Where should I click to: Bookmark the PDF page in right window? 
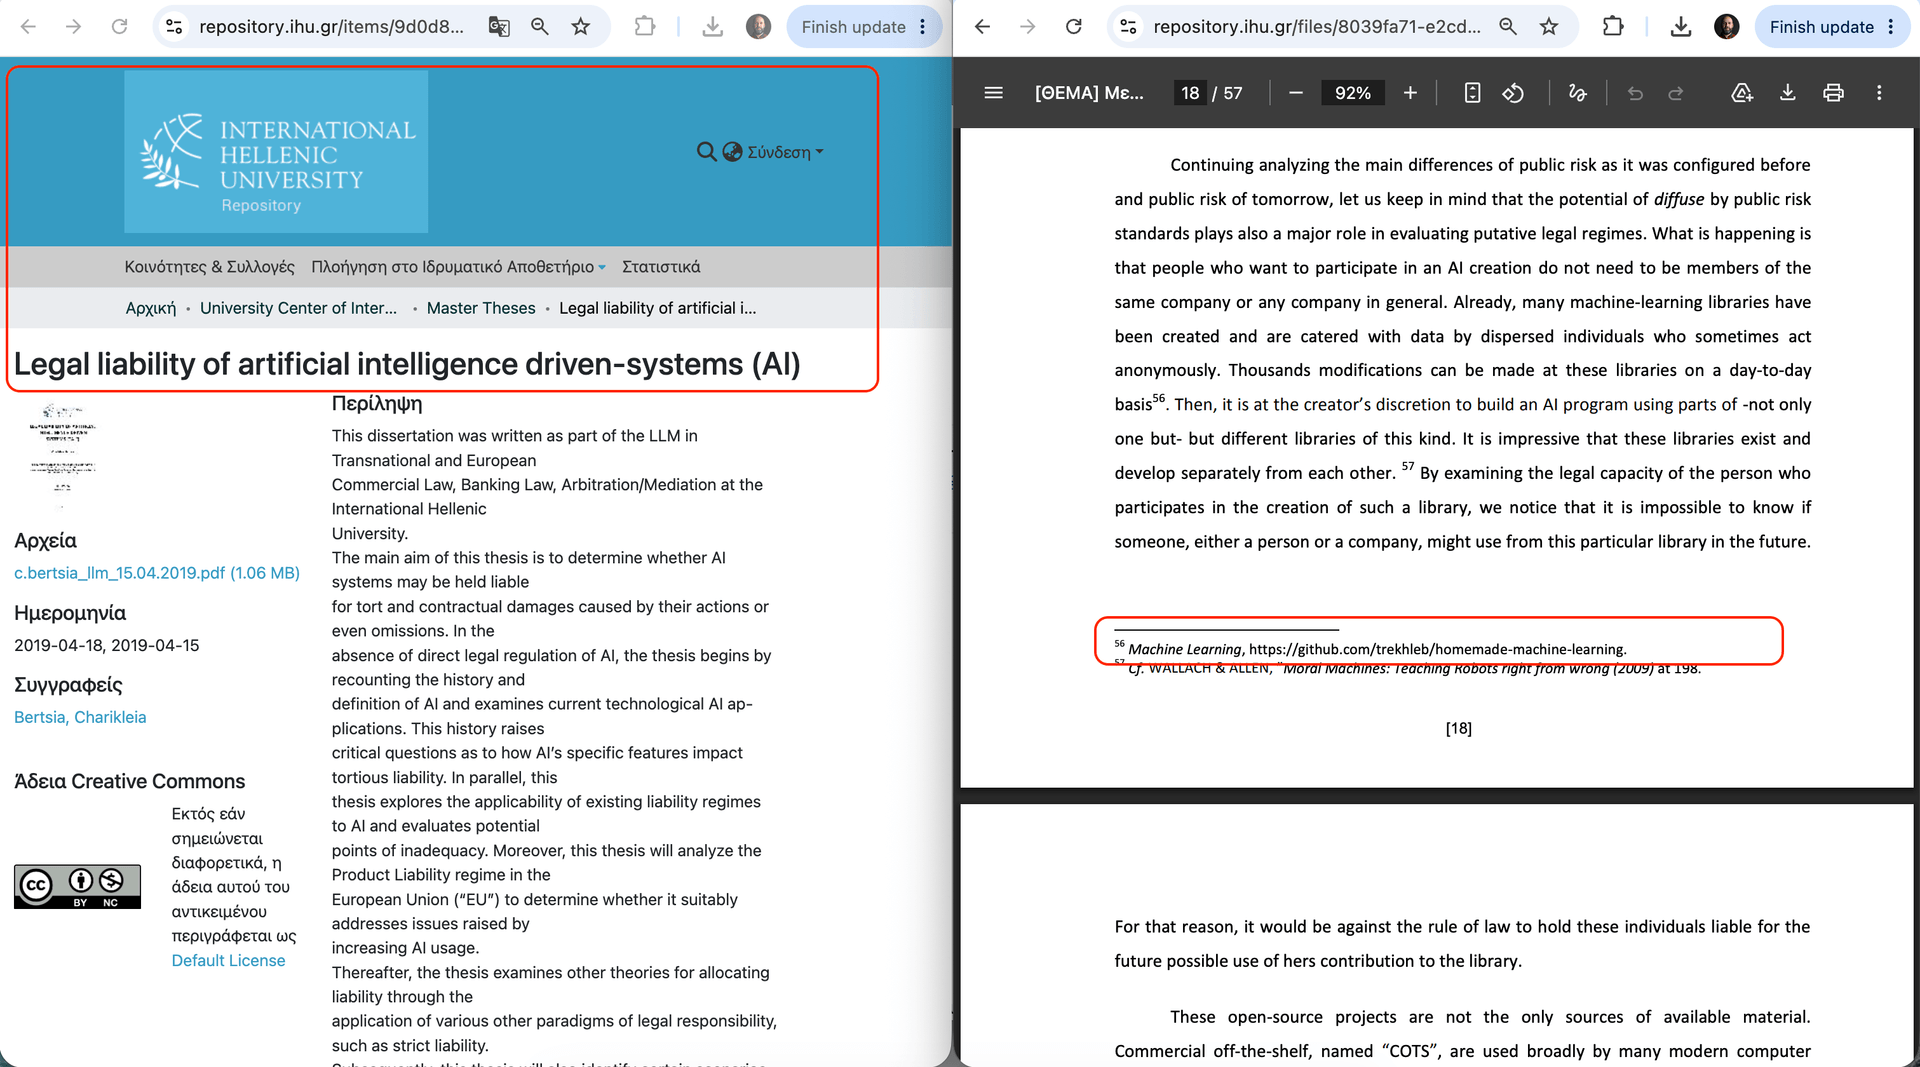(x=1549, y=27)
